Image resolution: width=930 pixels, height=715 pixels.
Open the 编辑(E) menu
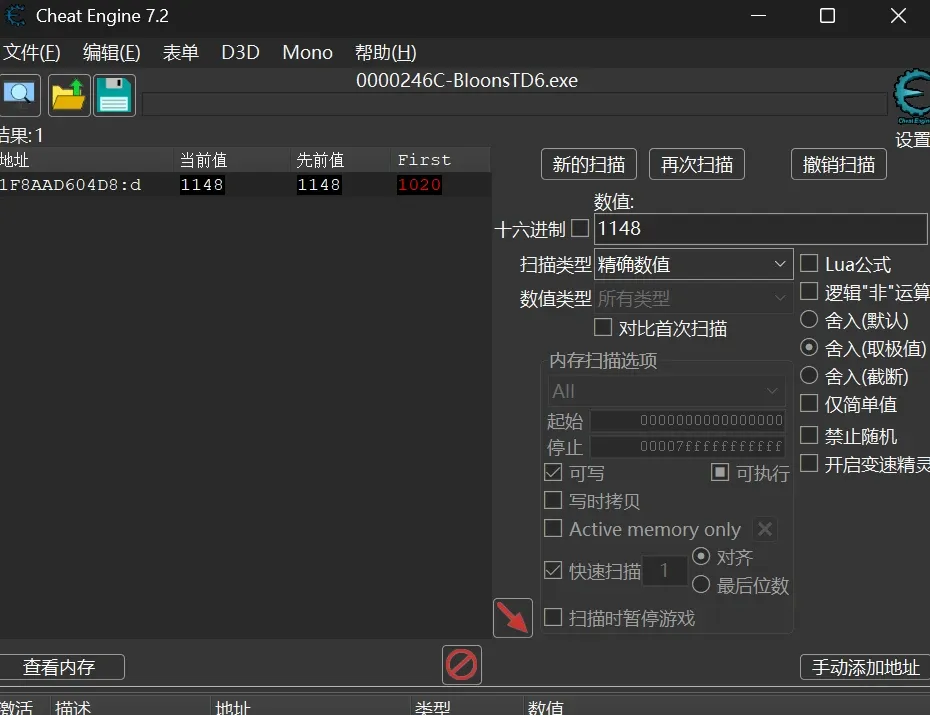click(112, 53)
